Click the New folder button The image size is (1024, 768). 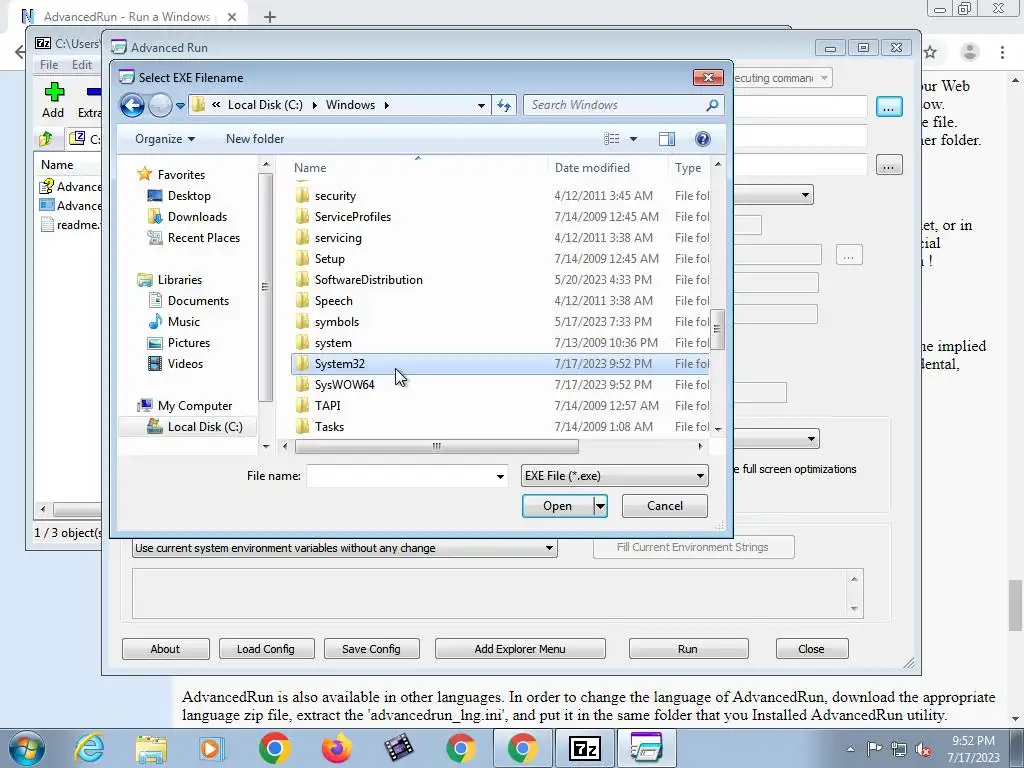(255, 138)
